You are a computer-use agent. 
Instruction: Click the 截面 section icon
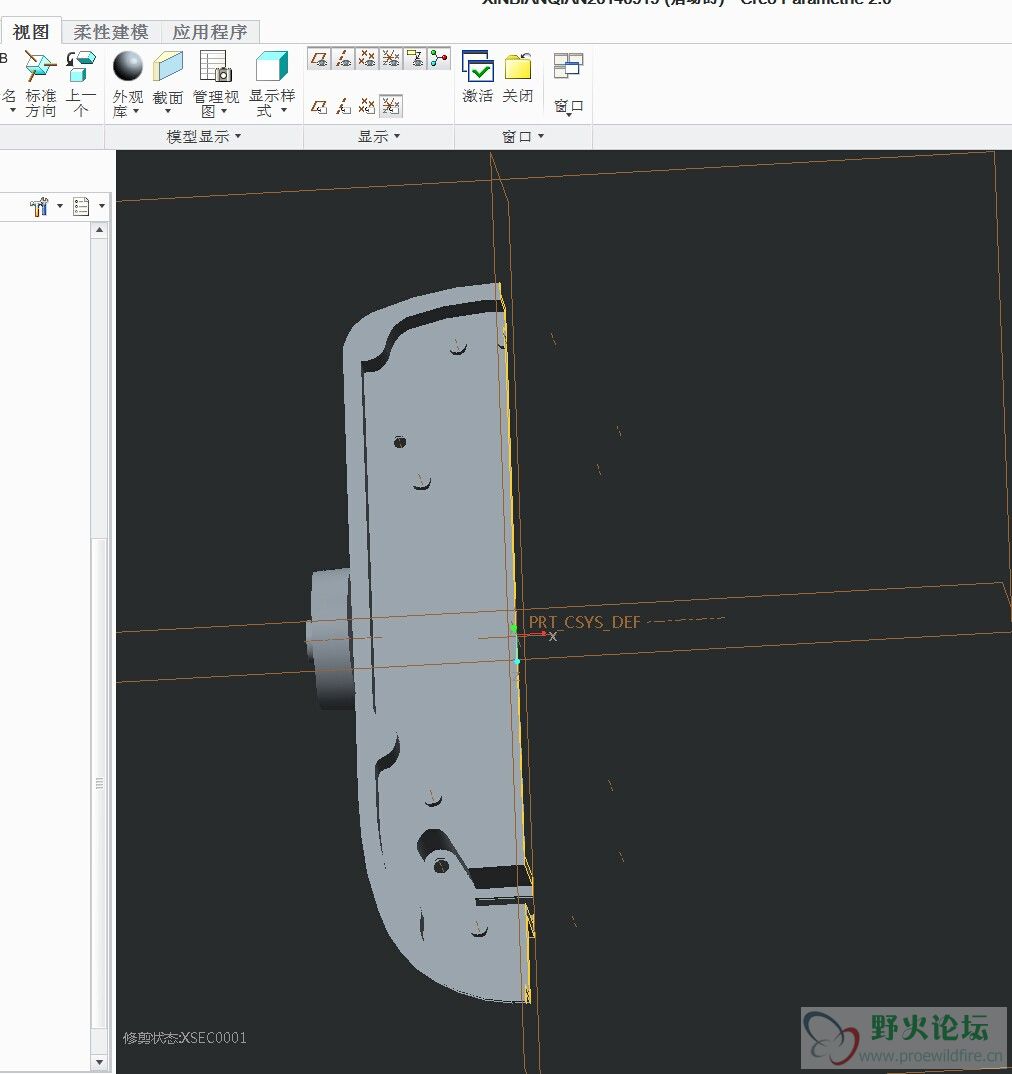tap(168, 66)
